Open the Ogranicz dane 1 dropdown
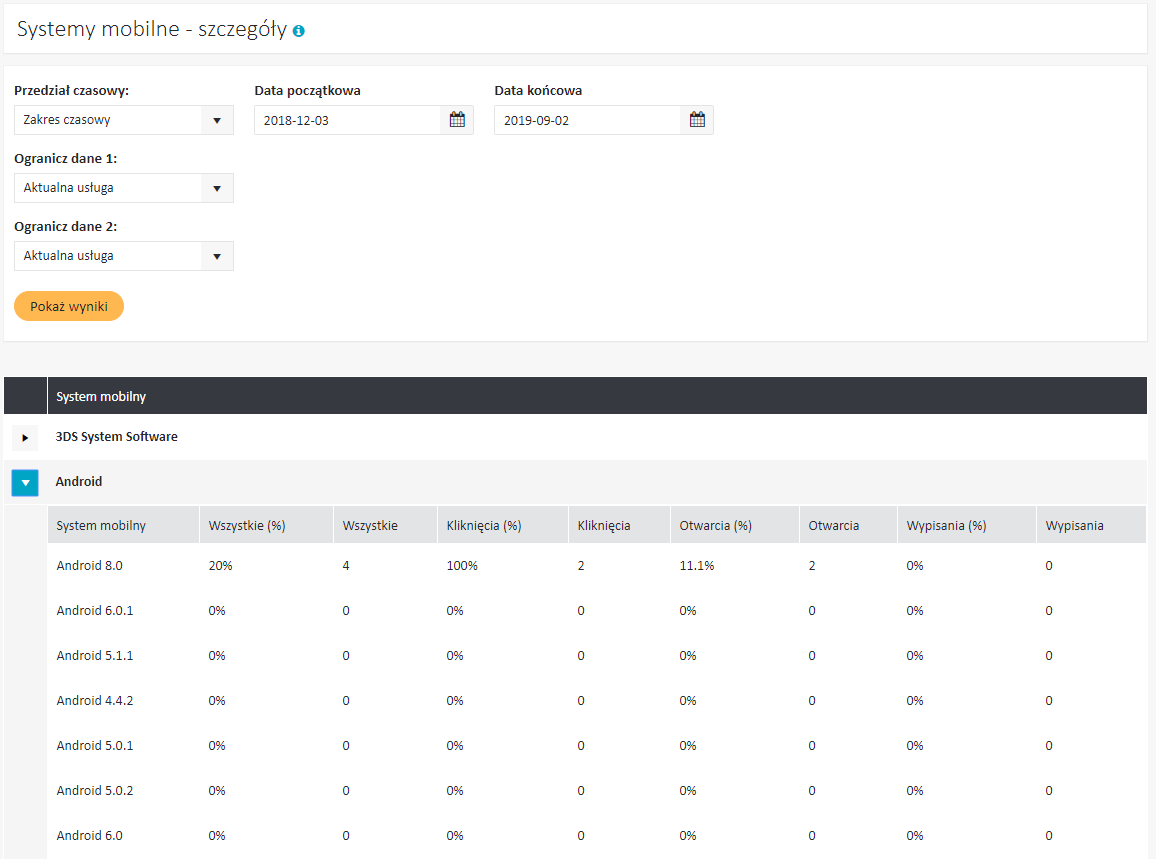 point(123,188)
